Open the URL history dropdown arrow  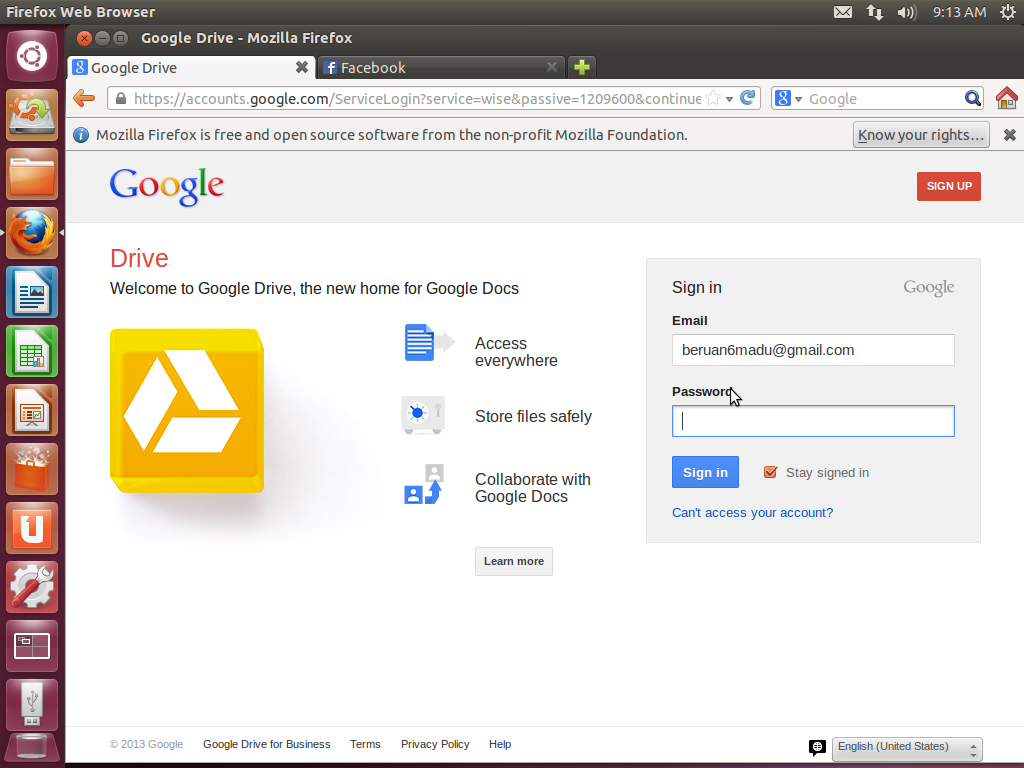729,99
